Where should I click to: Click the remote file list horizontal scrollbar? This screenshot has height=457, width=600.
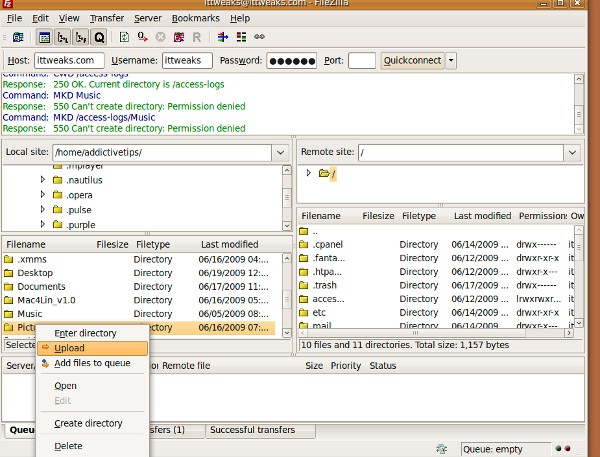[x=436, y=333]
